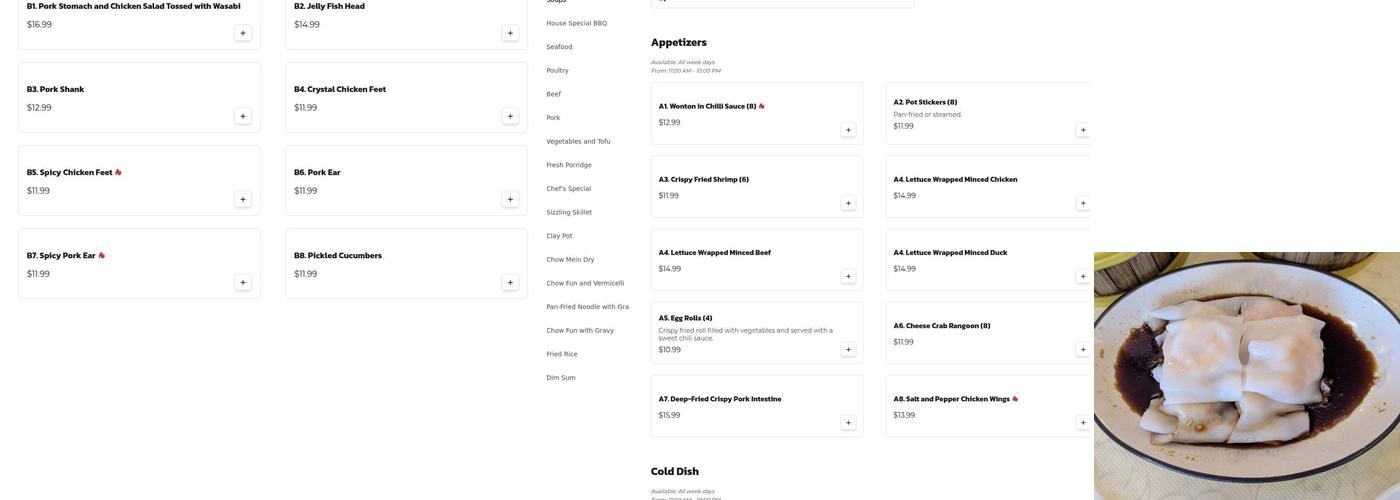The image size is (1400, 500).
Task: Open the rice noodle roll photo
Action: pos(1246,376)
